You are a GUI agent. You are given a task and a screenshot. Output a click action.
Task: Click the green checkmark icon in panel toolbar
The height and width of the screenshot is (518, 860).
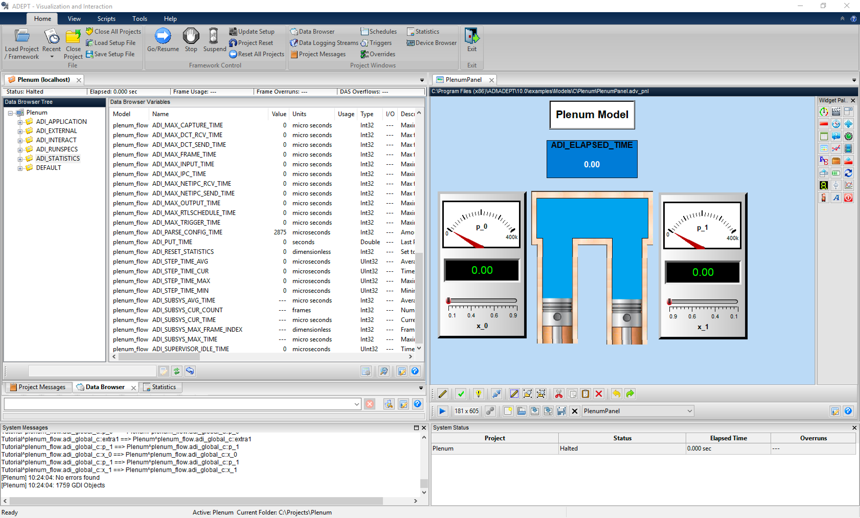(x=461, y=394)
